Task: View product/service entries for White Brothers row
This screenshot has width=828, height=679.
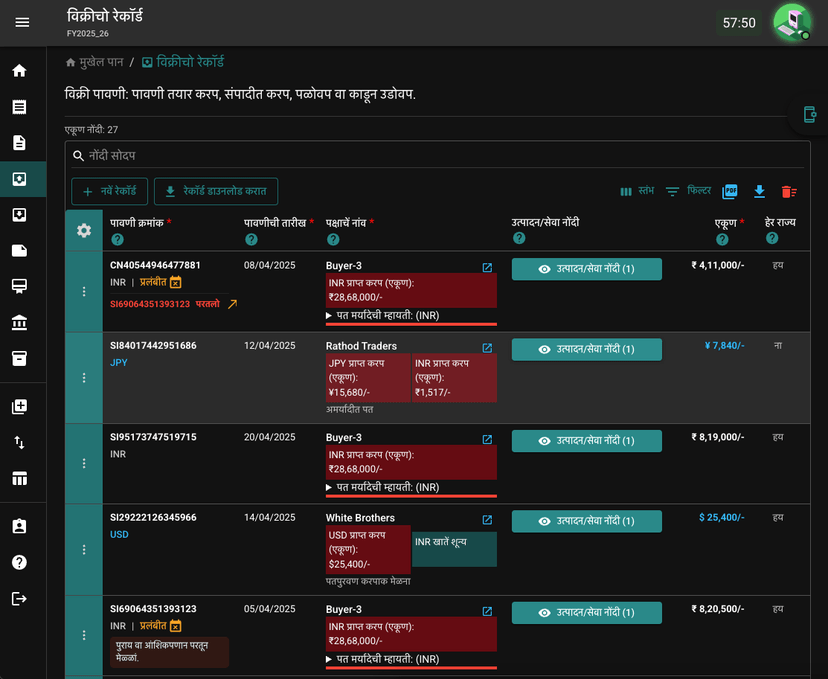Action: click(x=586, y=521)
